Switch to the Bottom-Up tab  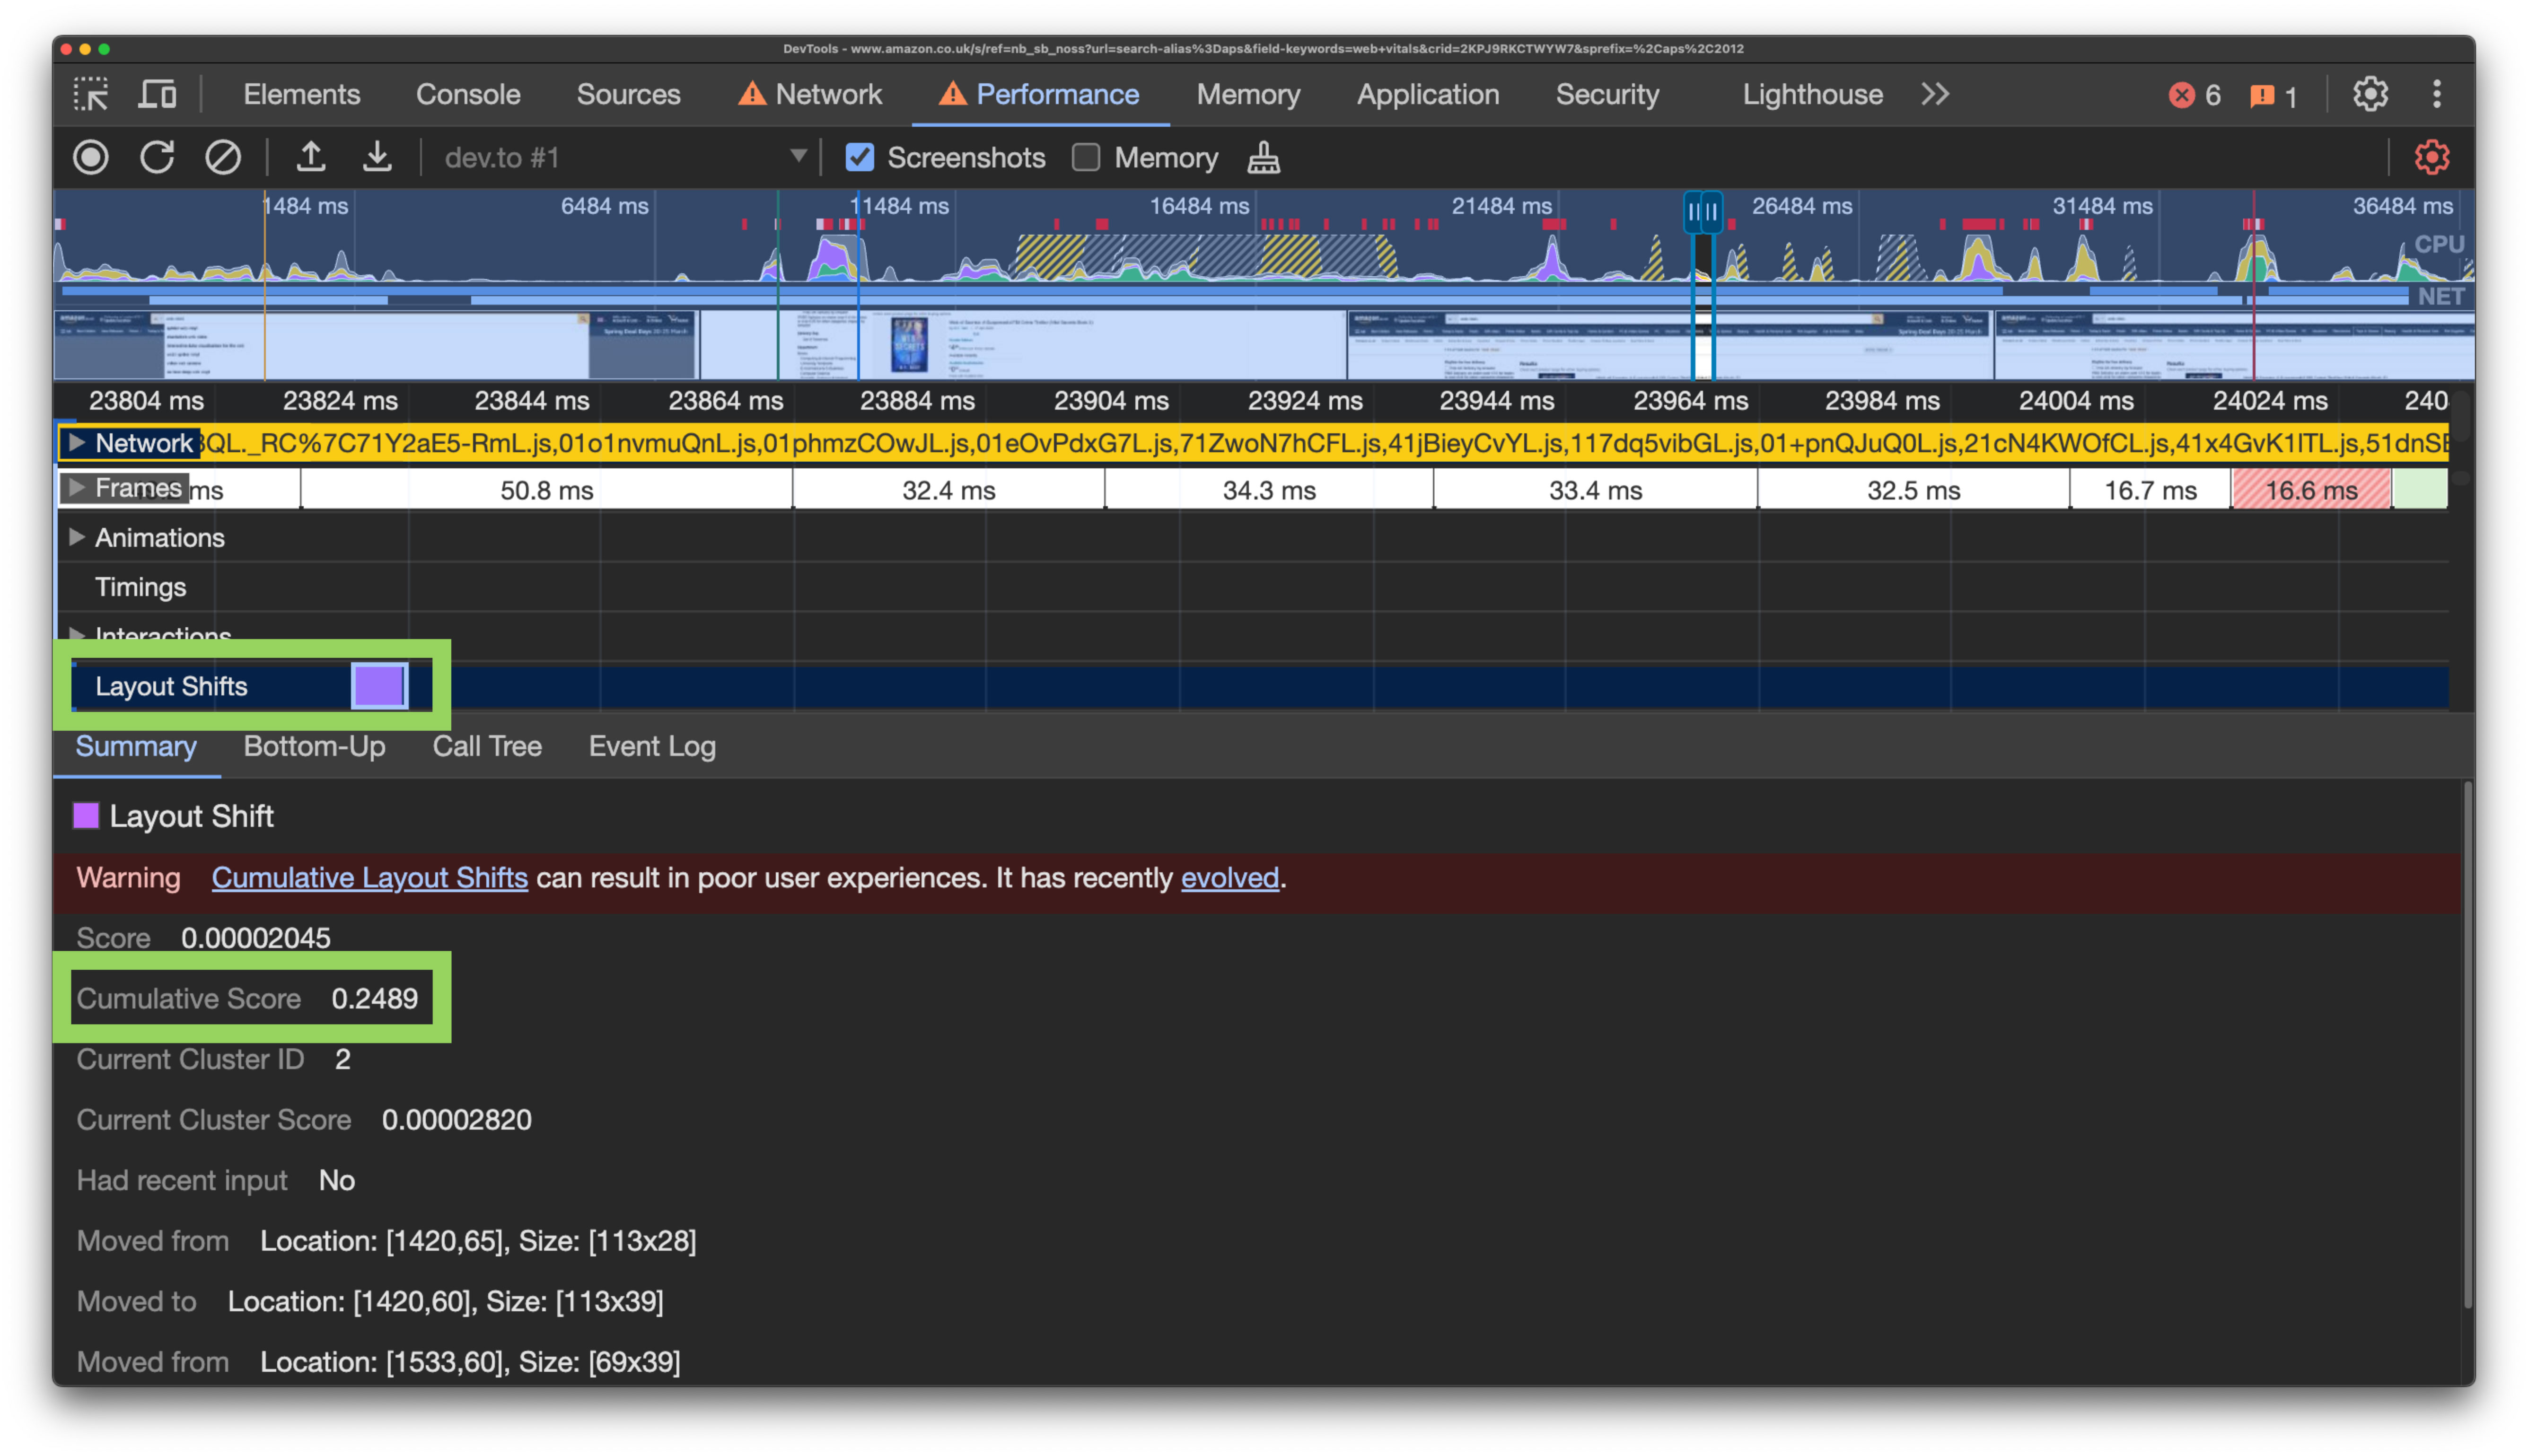[314, 746]
